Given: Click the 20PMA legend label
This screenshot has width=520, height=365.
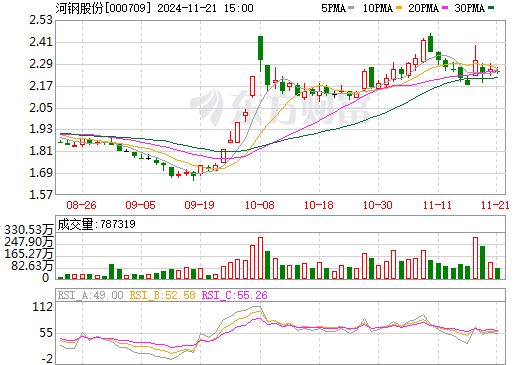Looking at the screenshot, I should click(x=423, y=8).
